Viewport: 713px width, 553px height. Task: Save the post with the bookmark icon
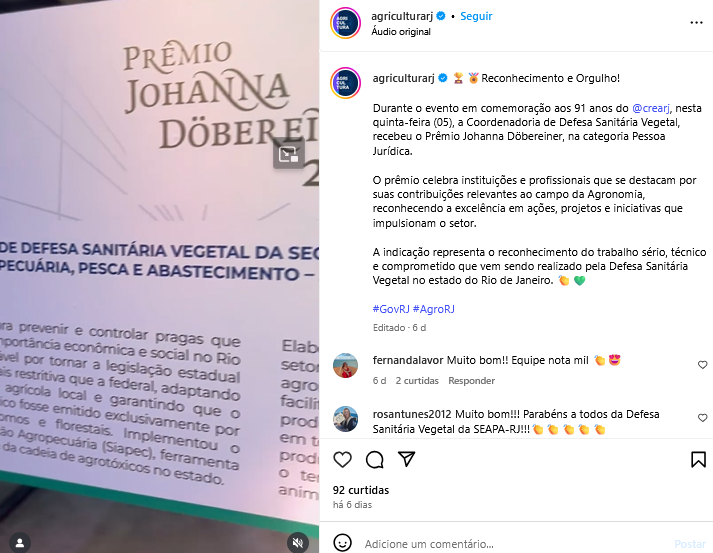[698, 460]
